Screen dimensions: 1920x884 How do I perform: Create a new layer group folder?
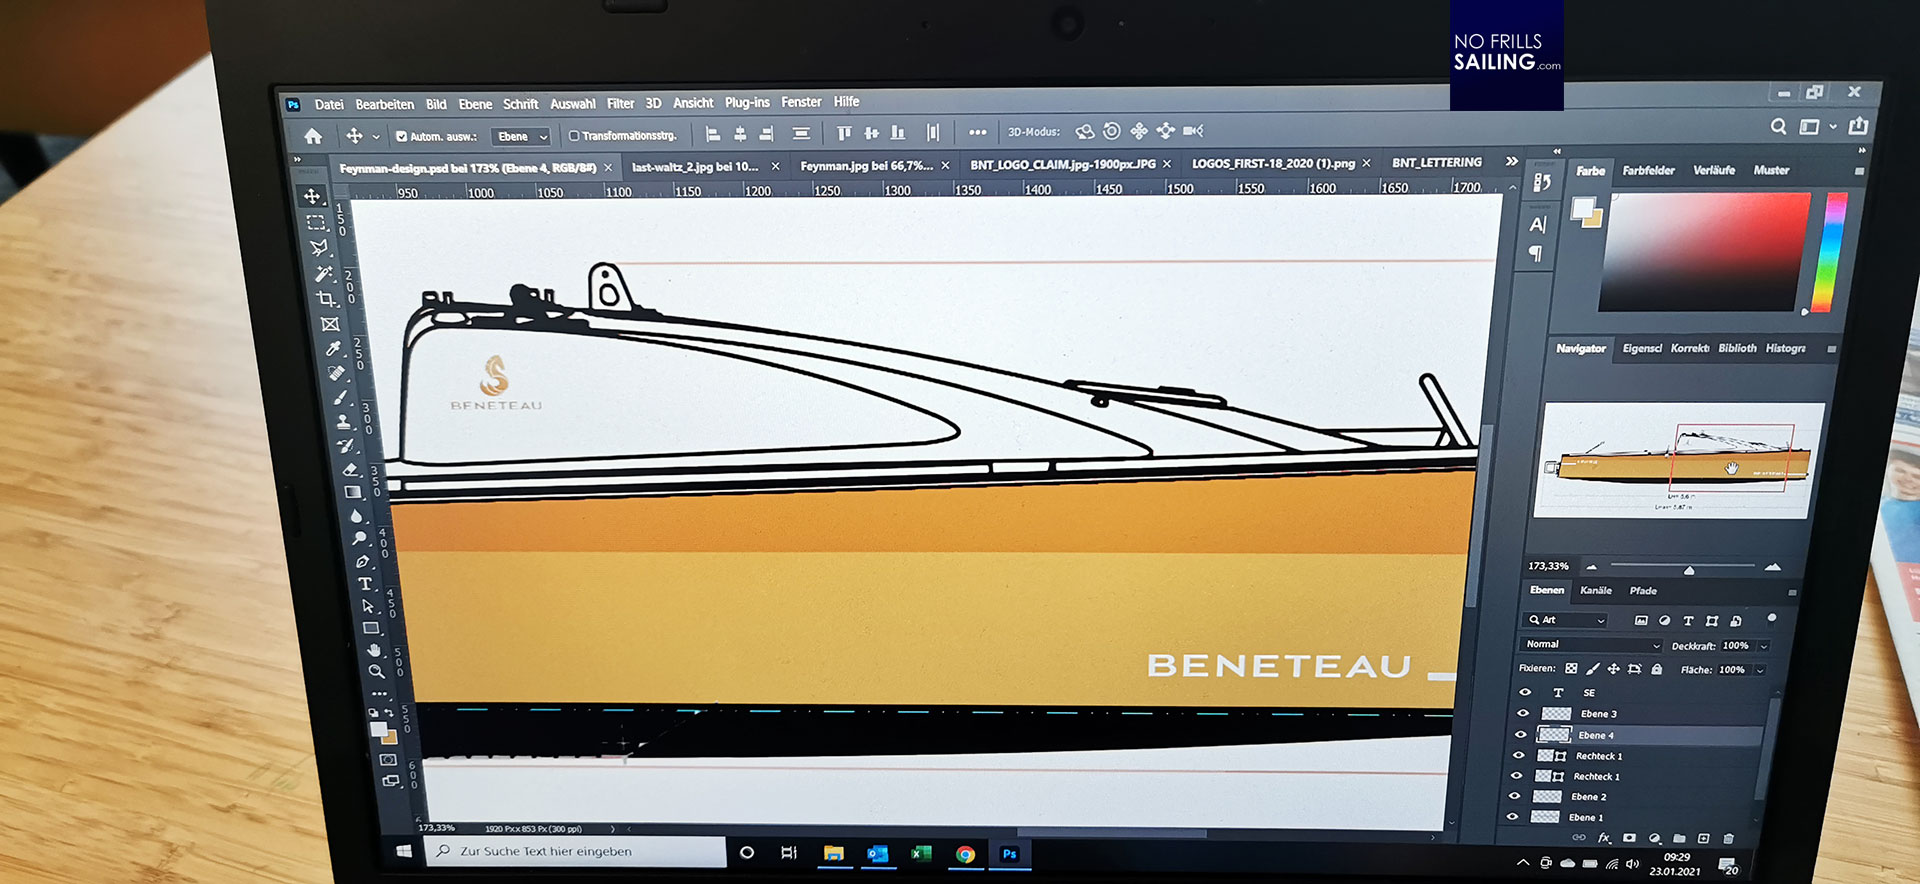coord(1679,838)
